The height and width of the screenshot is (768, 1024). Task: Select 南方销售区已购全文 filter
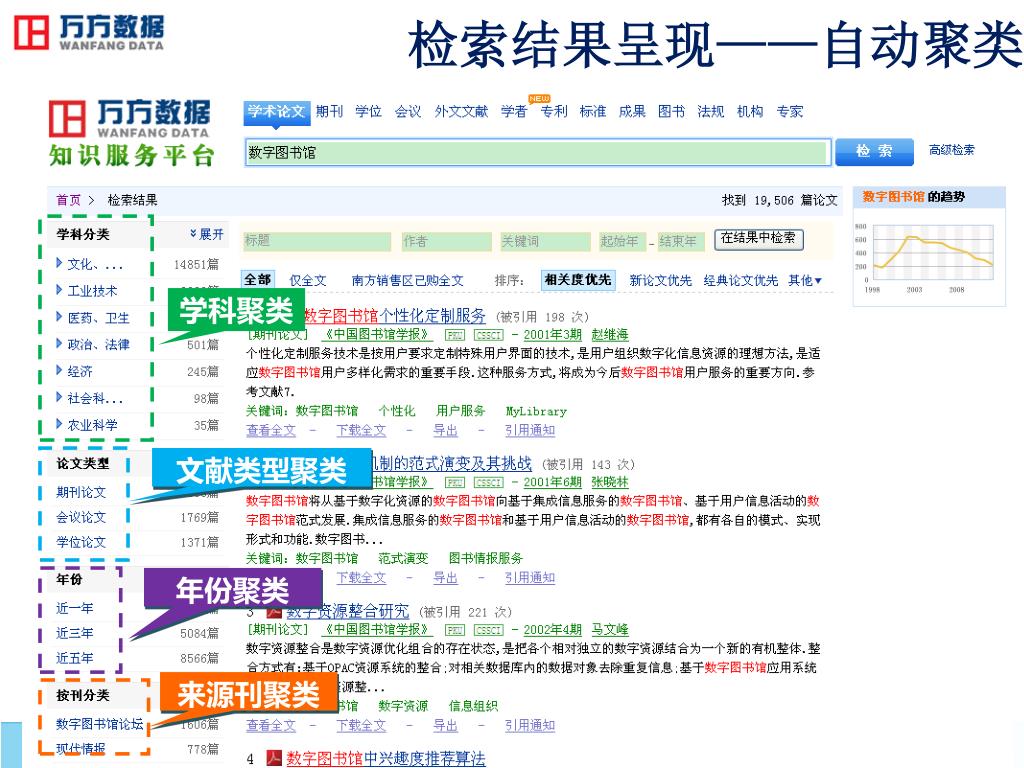[x=408, y=281]
